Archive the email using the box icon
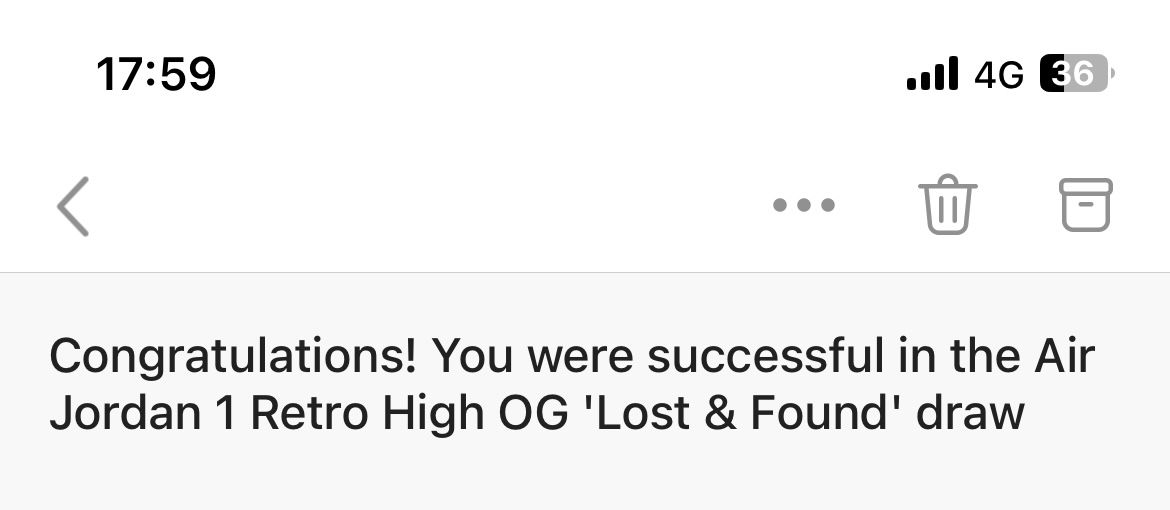This screenshot has height=510, width=1170. point(1086,205)
